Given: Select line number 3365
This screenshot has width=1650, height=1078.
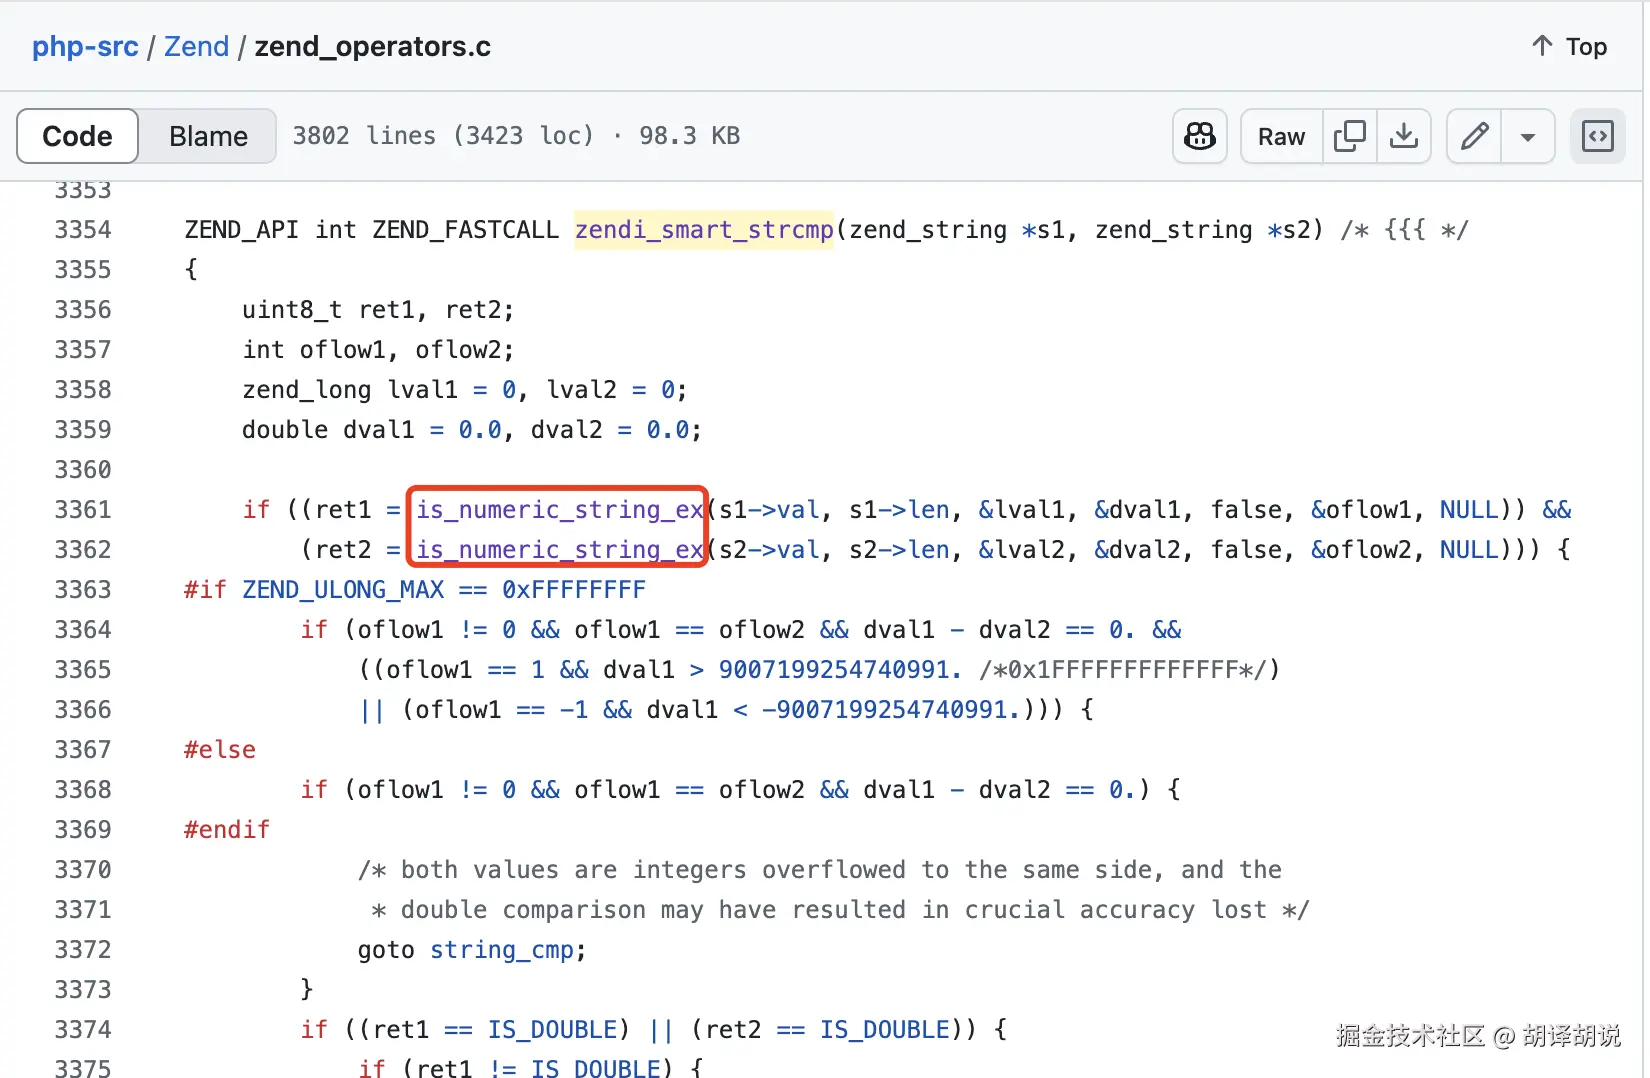Looking at the screenshot, I should coord(83,670).
